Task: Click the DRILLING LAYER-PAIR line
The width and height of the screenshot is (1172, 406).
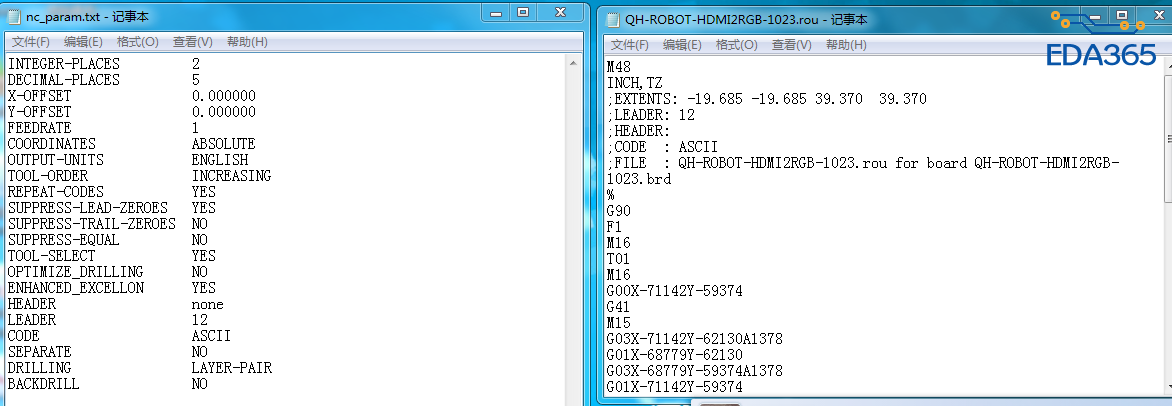Action: click(x=139, y=368)
